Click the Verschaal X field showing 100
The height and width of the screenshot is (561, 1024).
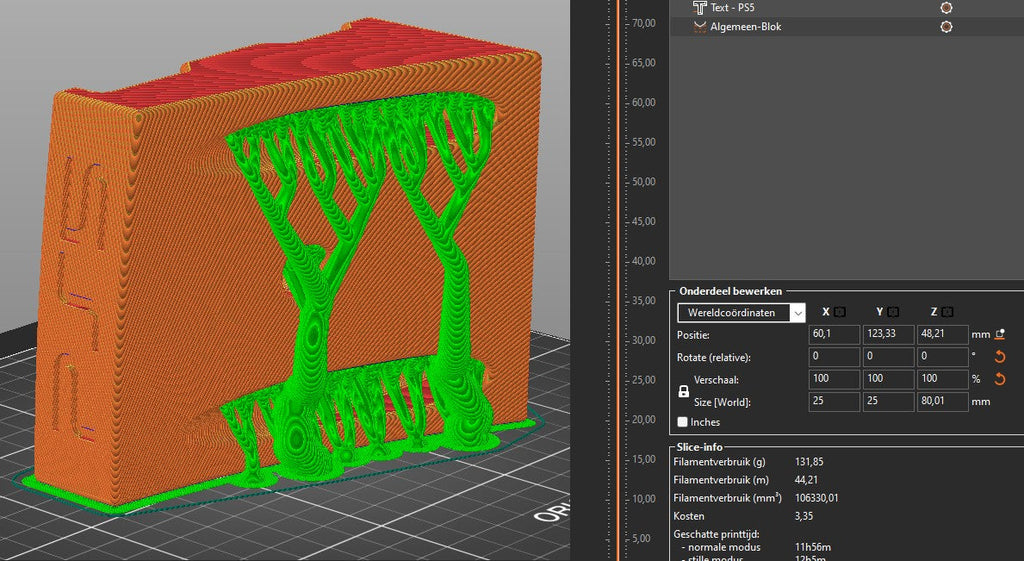tap(834, 380)
